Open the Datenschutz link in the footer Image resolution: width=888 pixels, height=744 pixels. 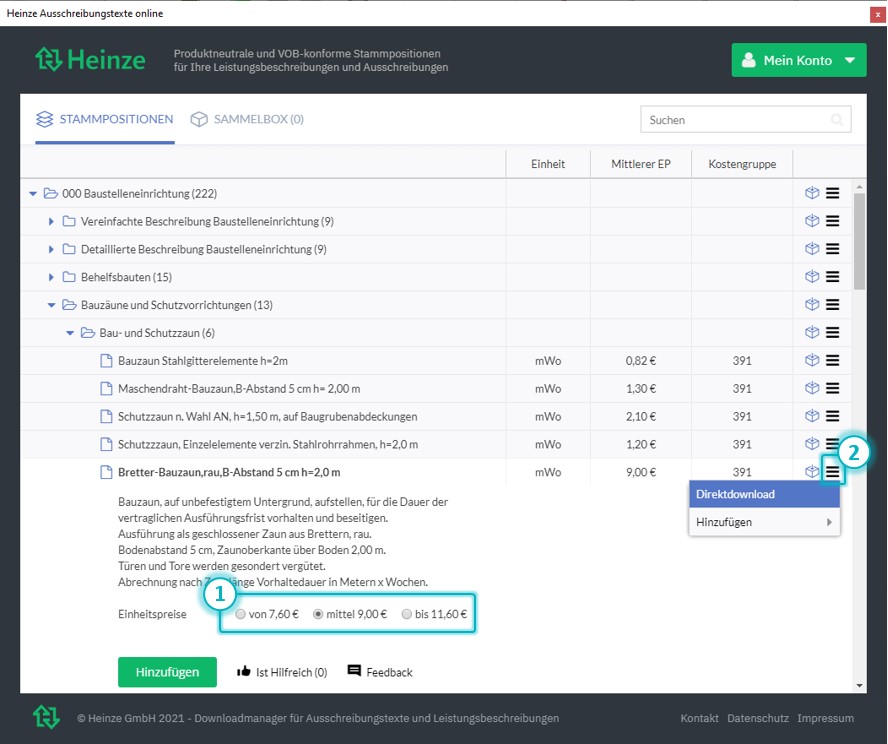click(758, 718)
